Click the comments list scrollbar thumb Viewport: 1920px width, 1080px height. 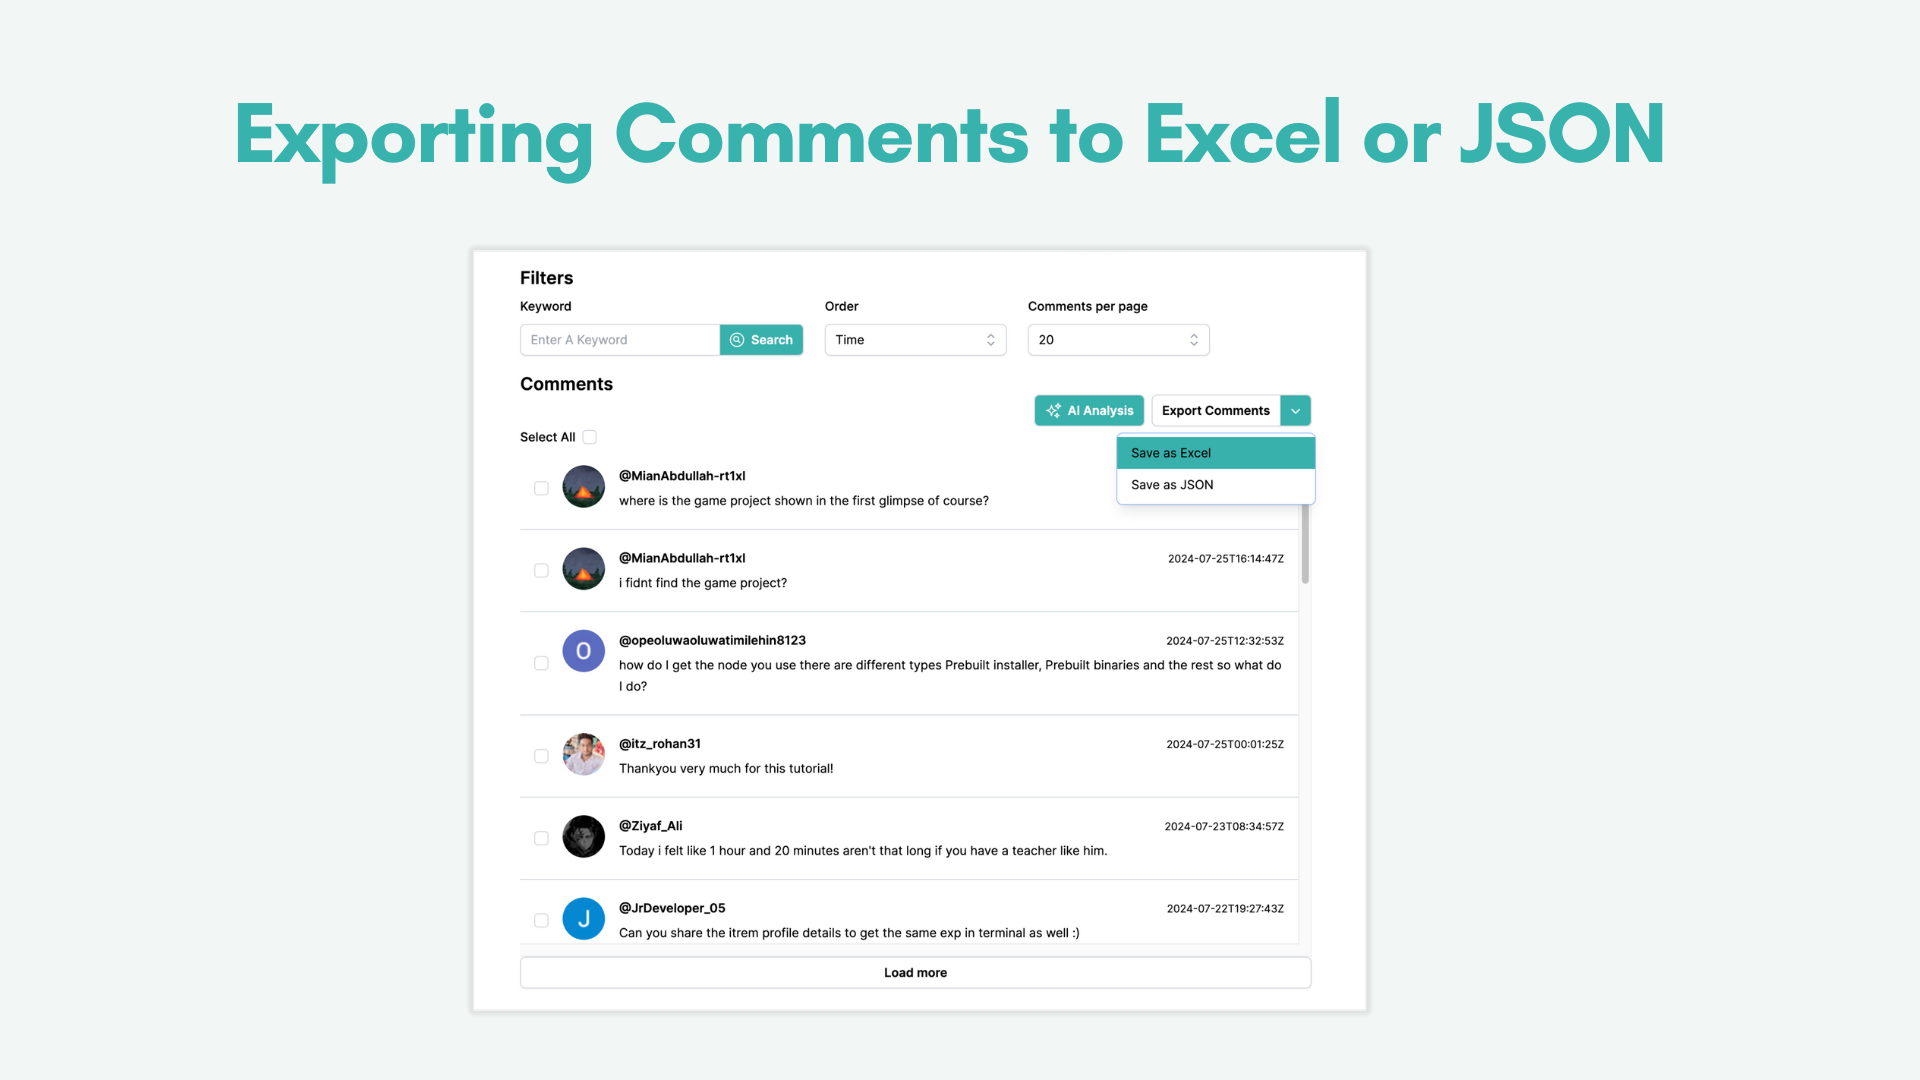1305,545
